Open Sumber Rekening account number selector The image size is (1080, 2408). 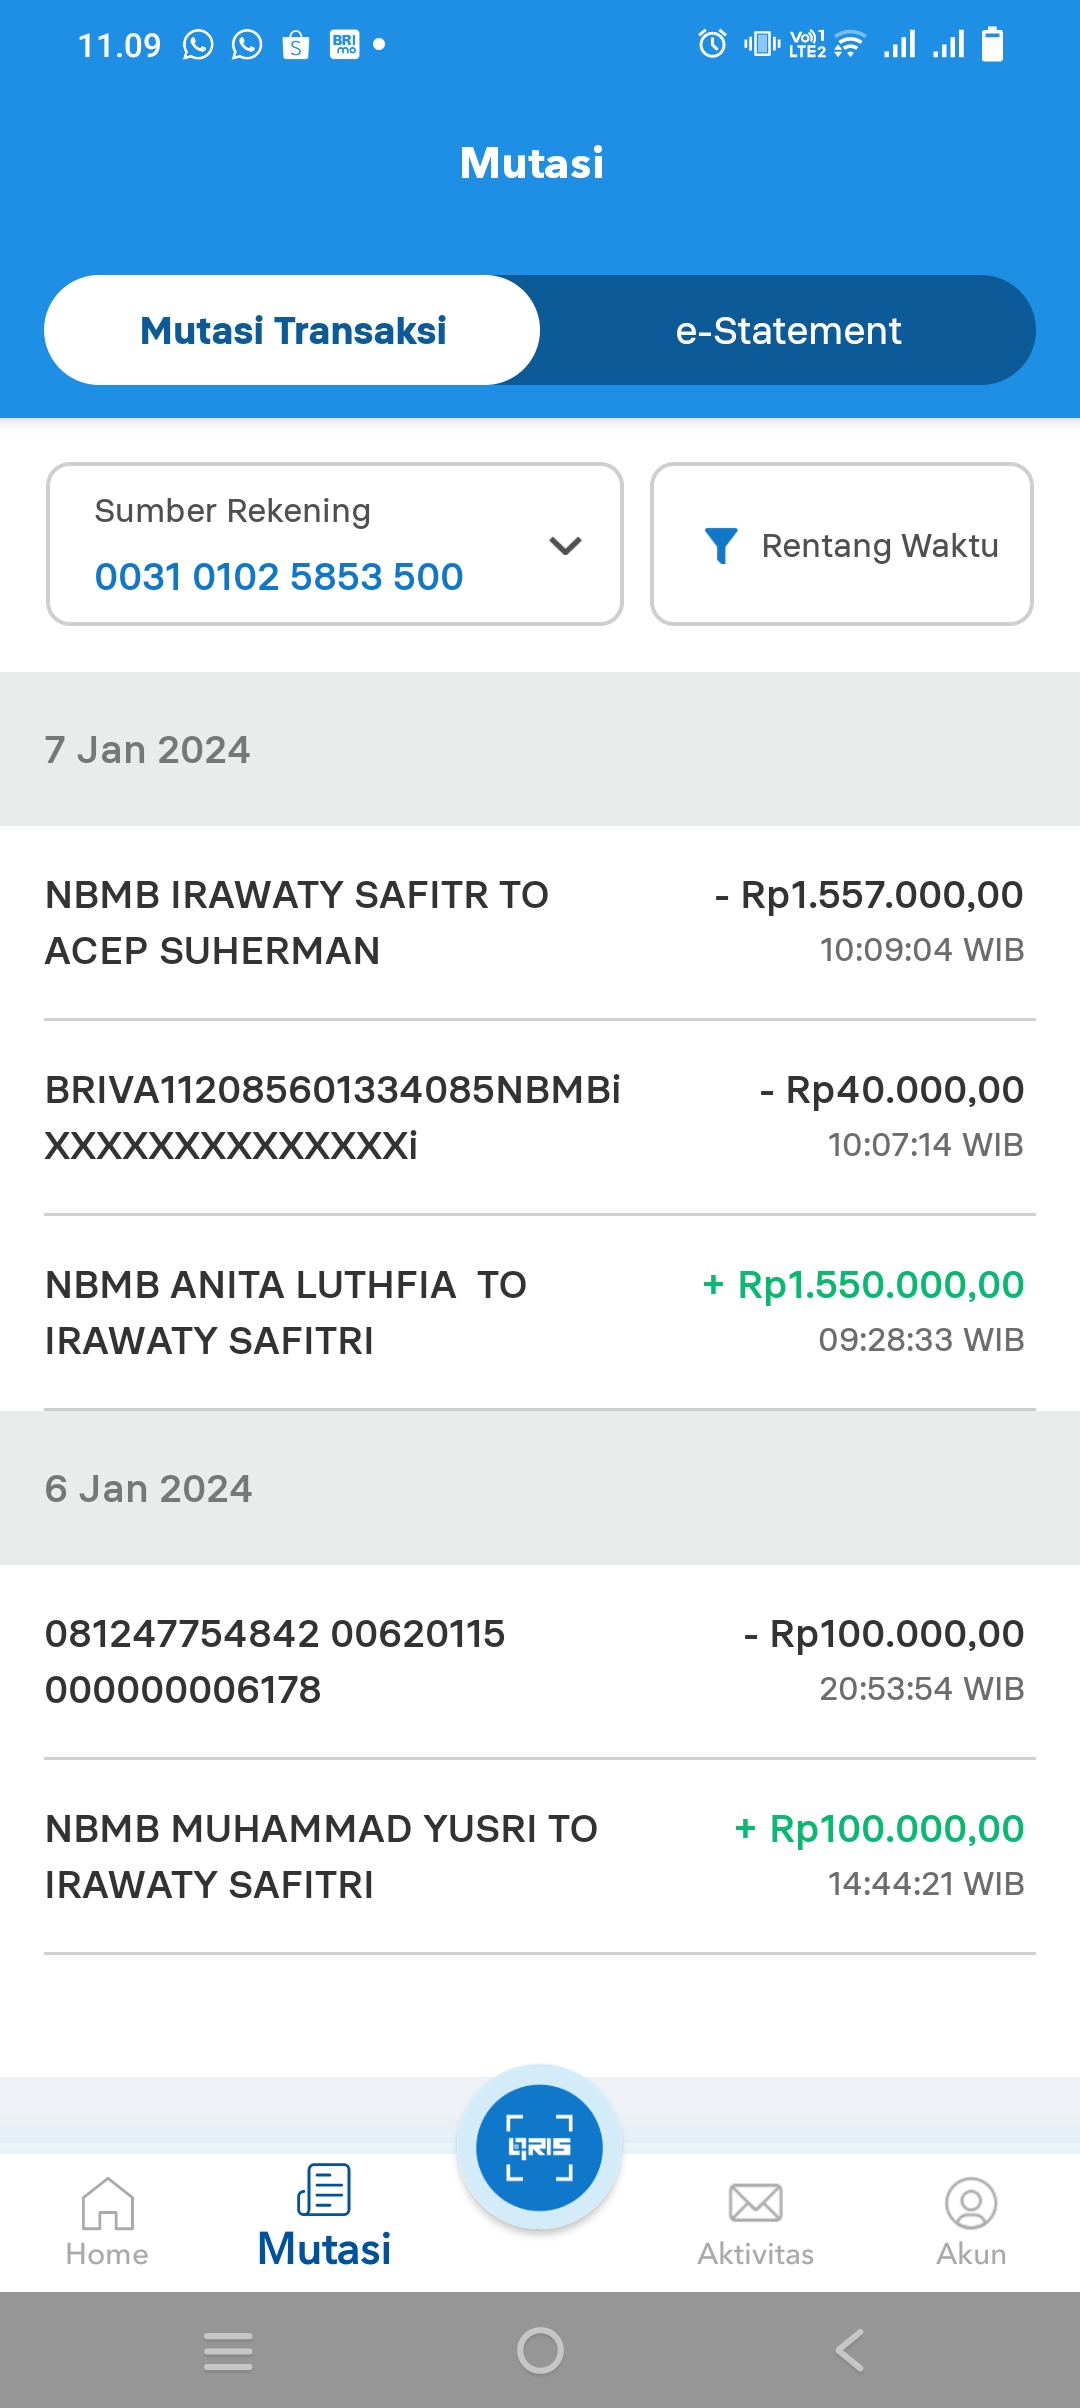click(x=335, y=544)
